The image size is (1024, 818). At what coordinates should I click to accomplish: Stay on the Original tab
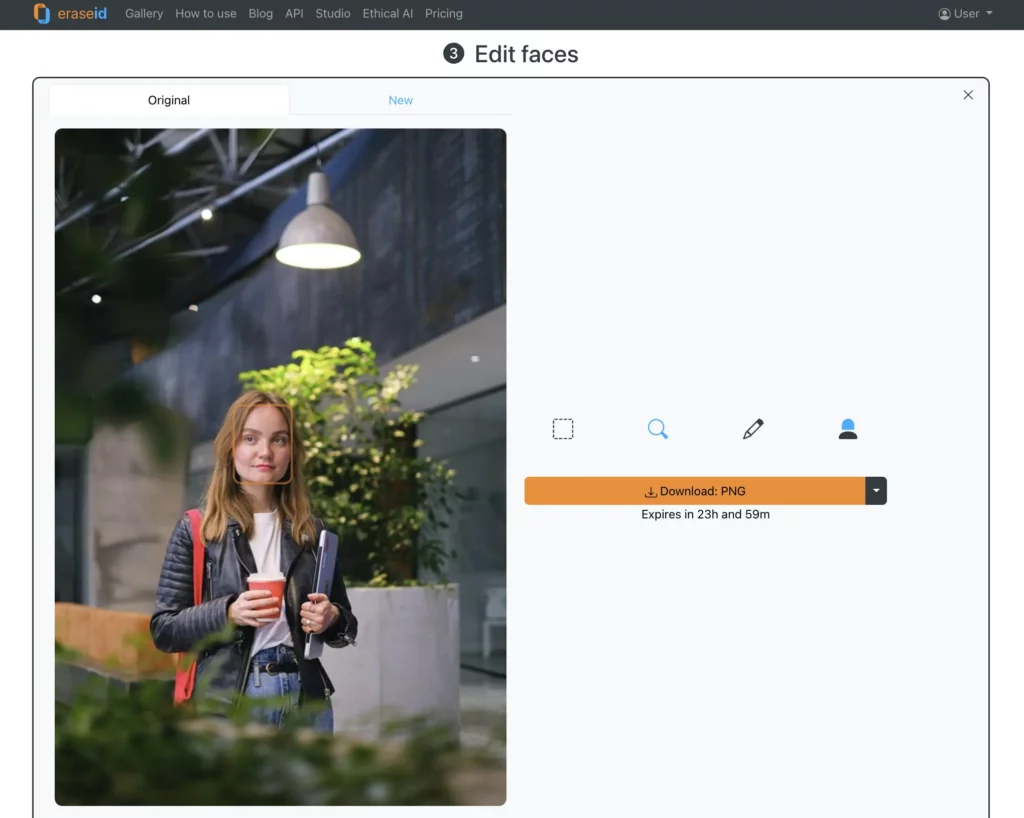(168, 100)
